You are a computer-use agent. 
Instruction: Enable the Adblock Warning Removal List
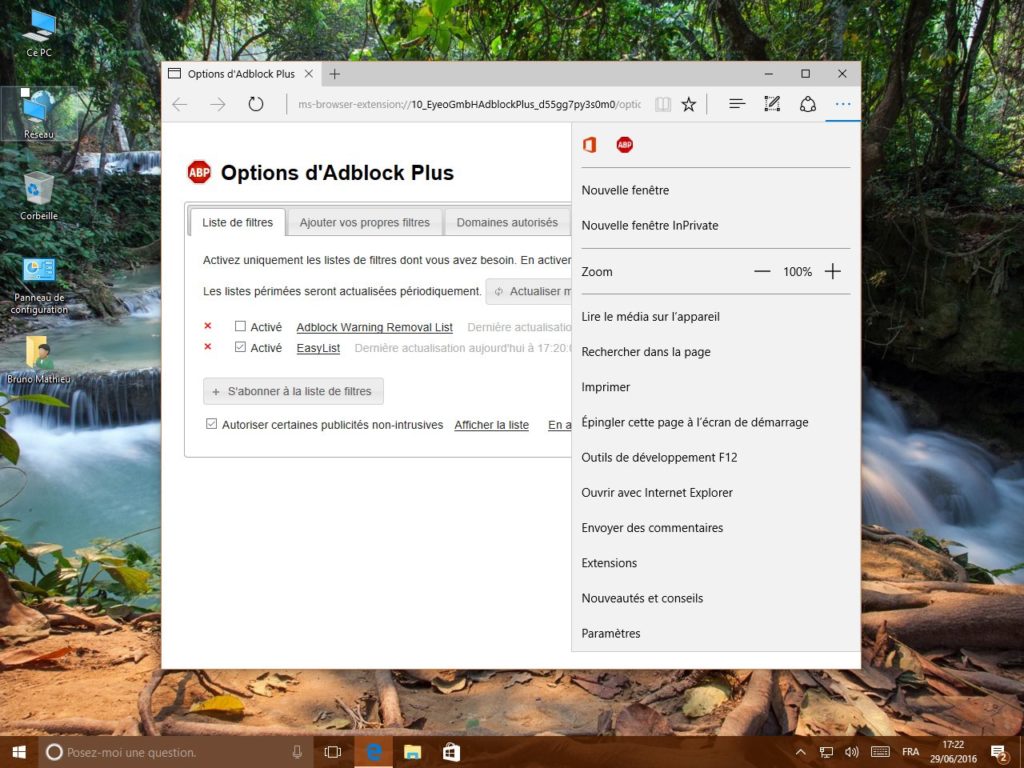point(242,327)
